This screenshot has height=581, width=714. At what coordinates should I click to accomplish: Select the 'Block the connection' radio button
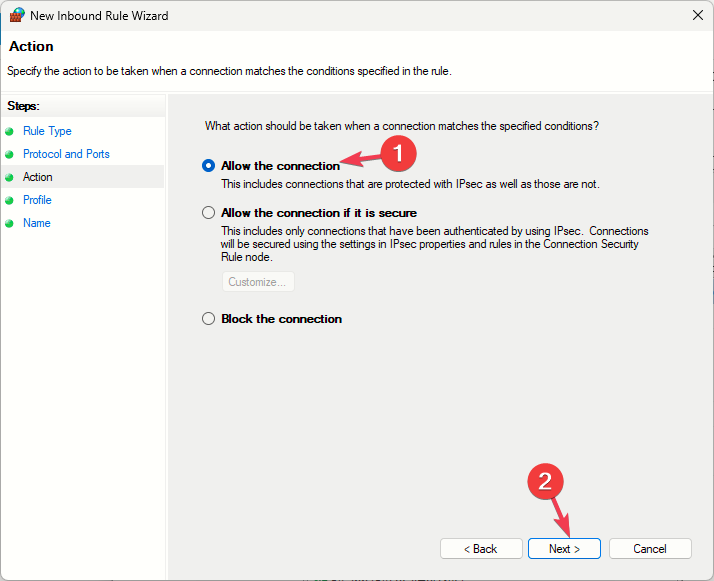point(209,319)
